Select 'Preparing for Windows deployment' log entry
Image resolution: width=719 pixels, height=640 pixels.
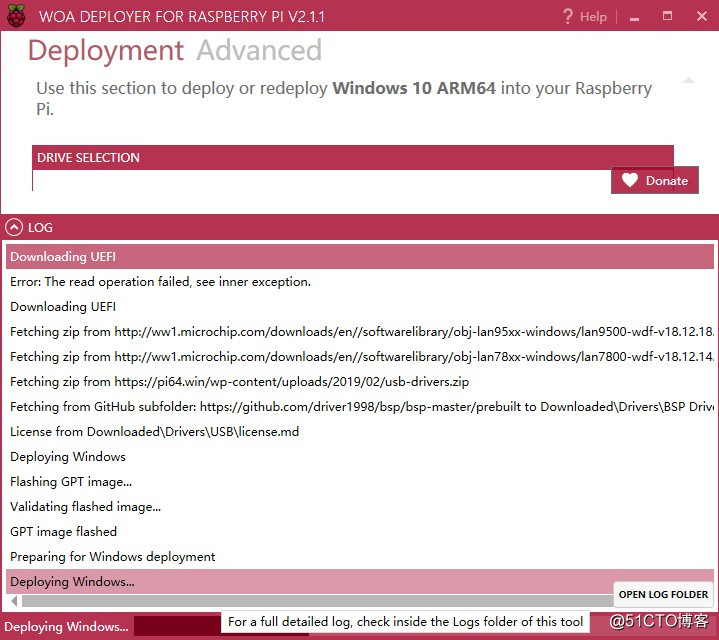[360, 557]
